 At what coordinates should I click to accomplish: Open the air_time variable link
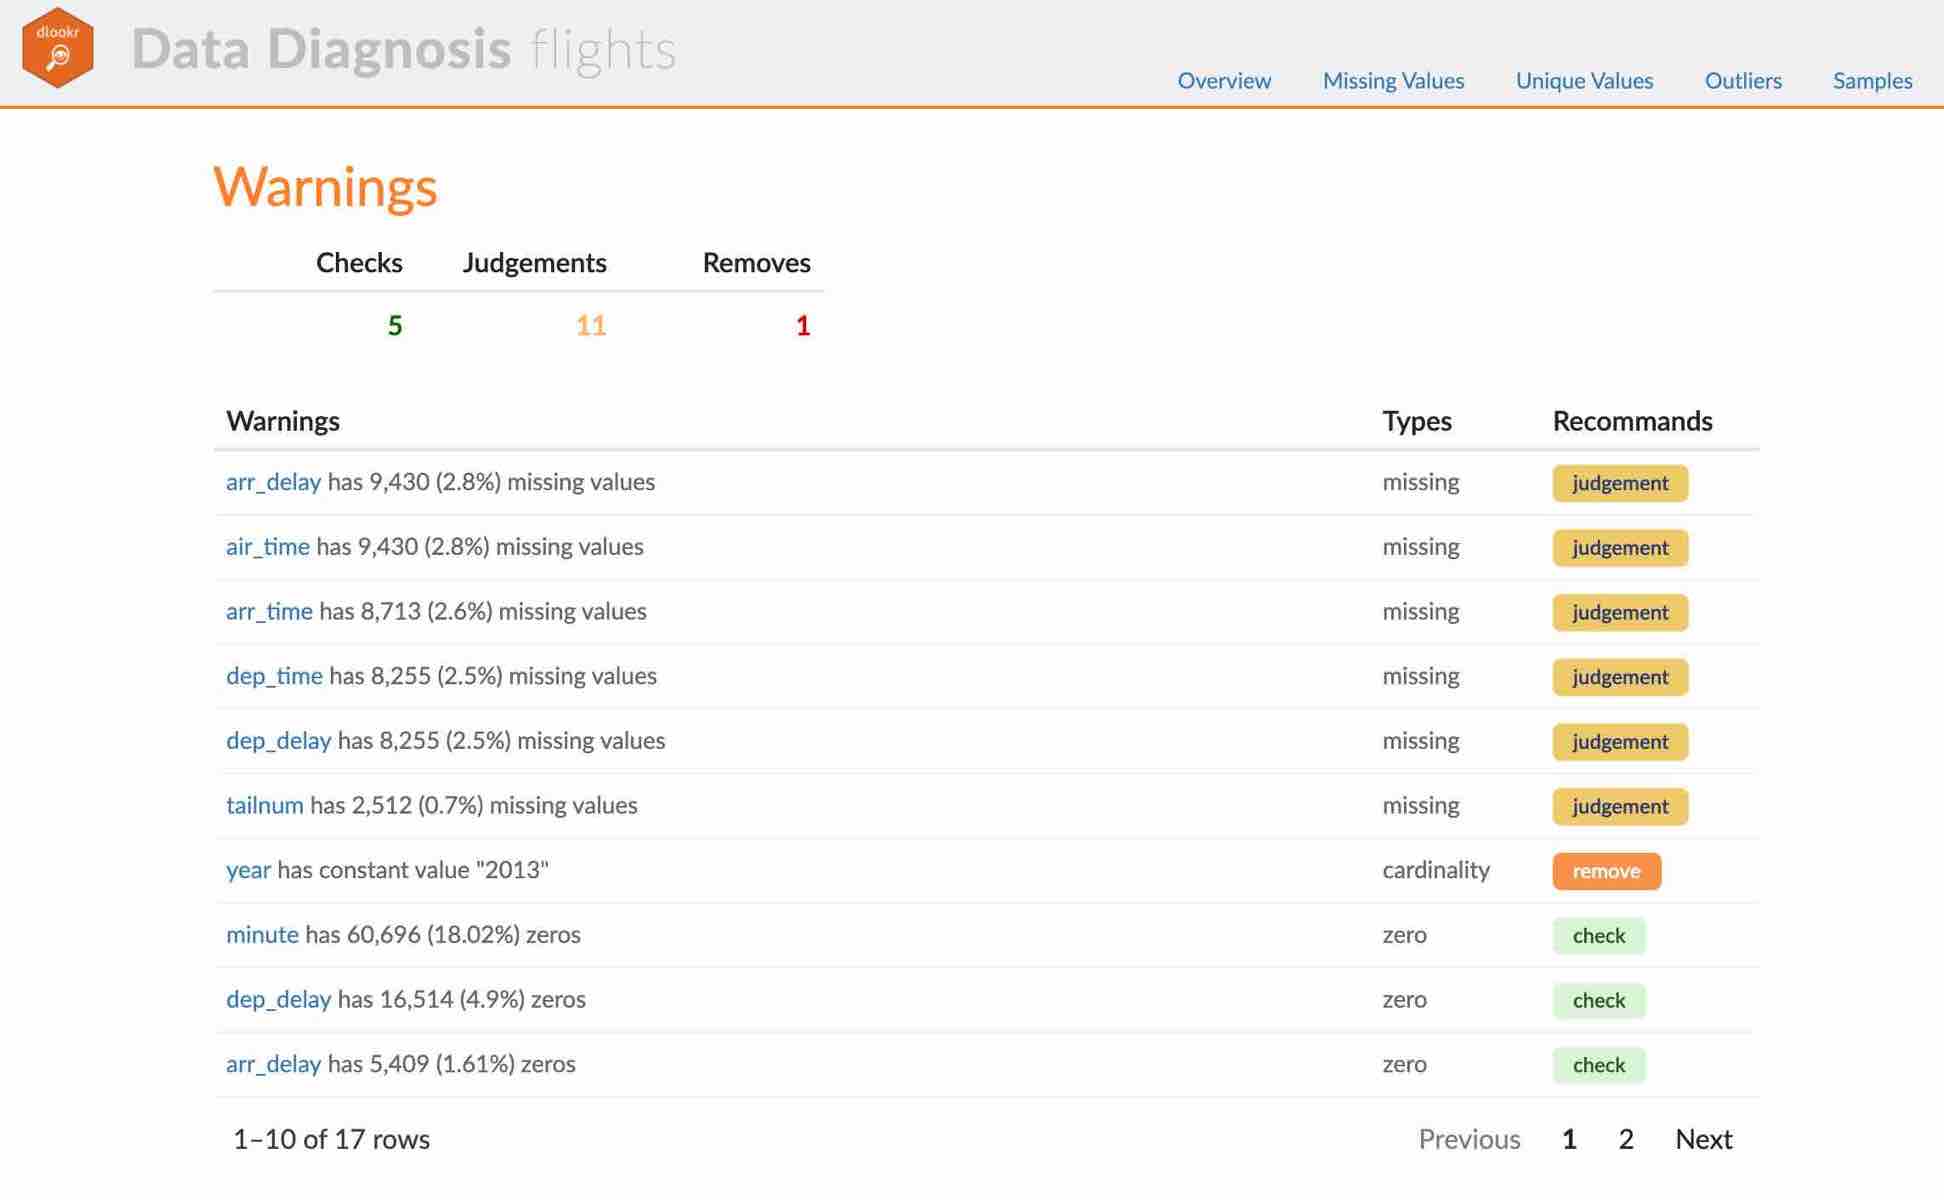click(267, 547)
